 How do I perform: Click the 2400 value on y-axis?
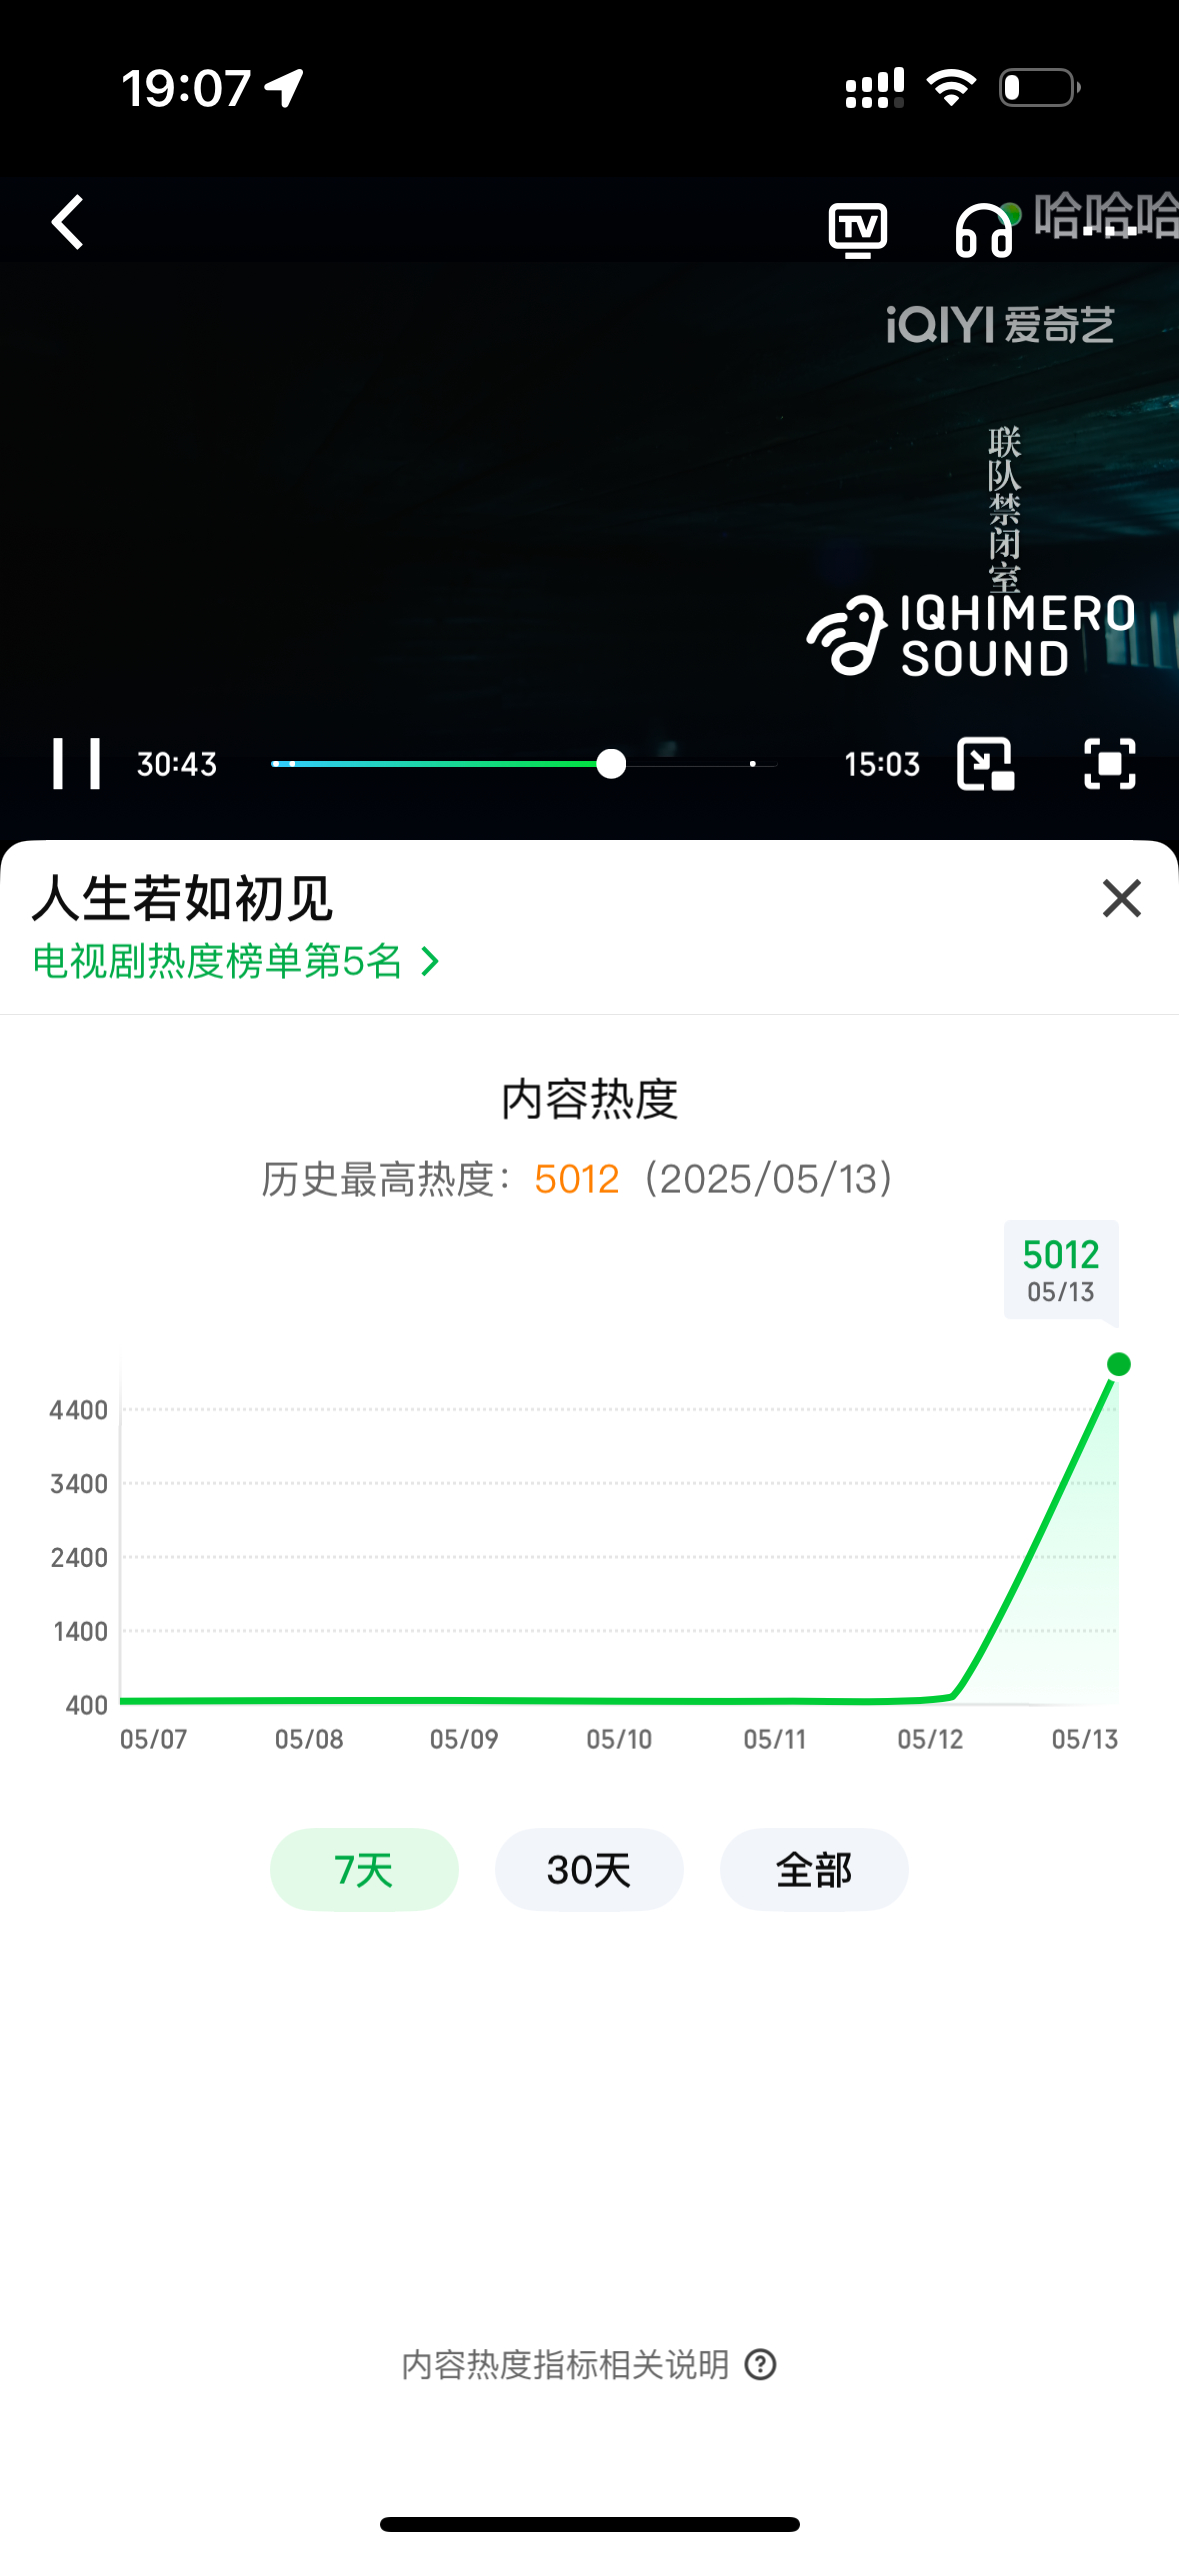click(79, 1557)
